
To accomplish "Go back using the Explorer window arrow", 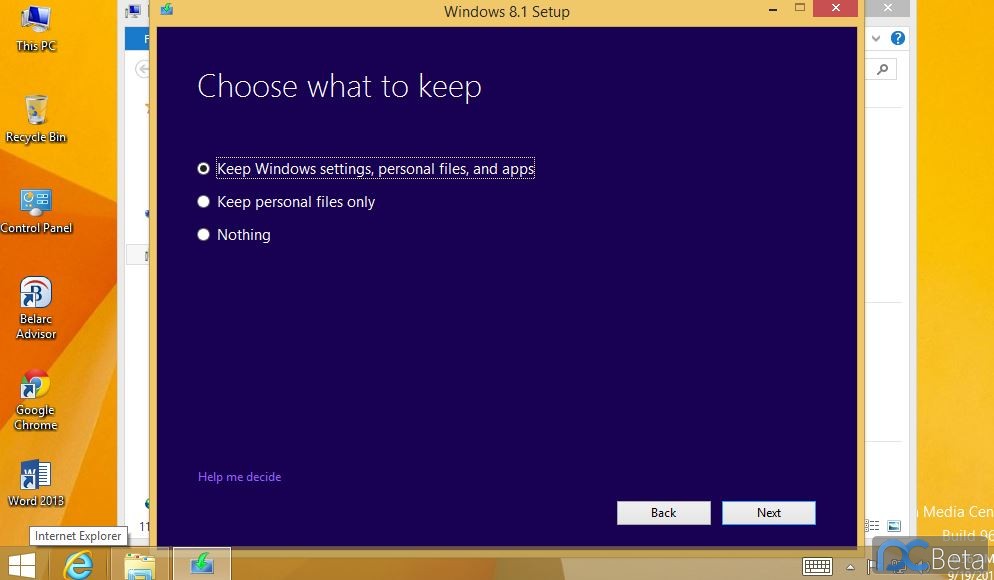I will [x=143, y=69].
